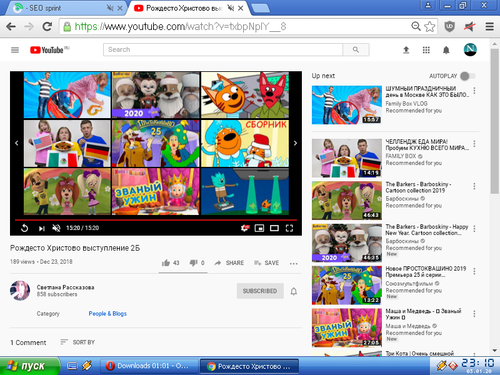Switch to miniplayer mode
Image resolution: width=500 pixels, height=375 pixels.
[x=259, y=228]
